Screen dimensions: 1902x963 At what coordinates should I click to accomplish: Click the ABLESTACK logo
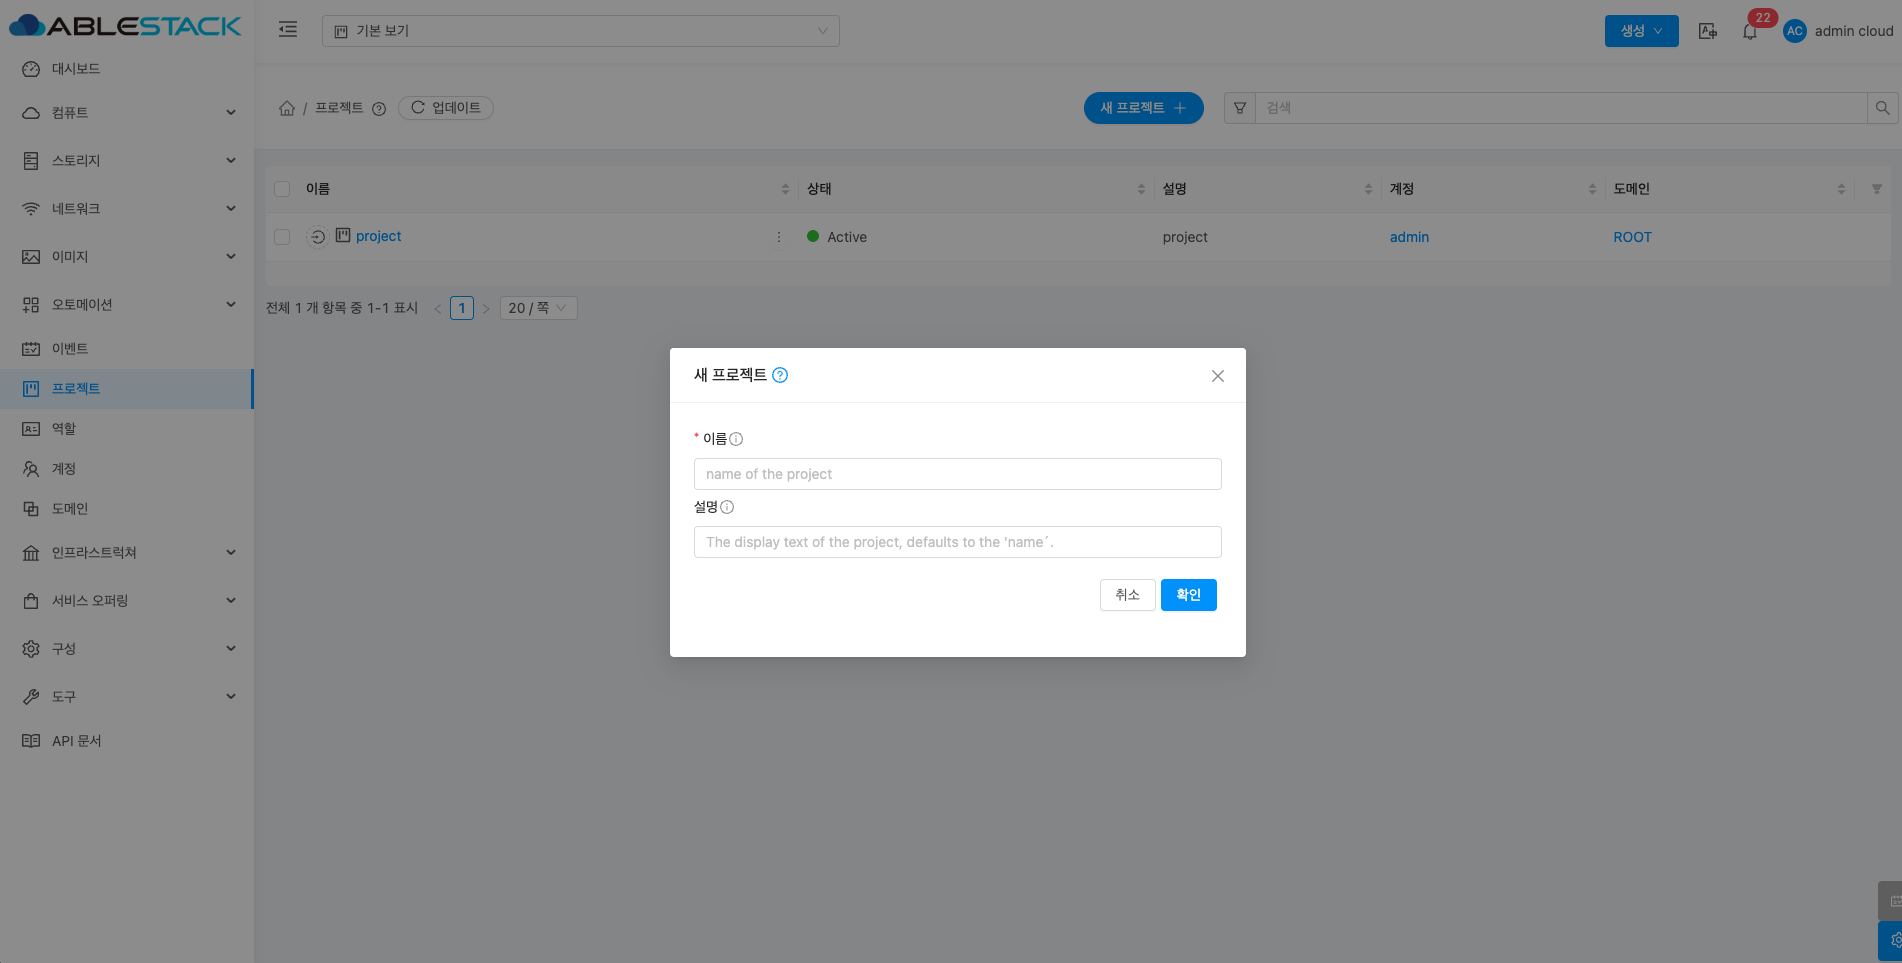(125, 26)
